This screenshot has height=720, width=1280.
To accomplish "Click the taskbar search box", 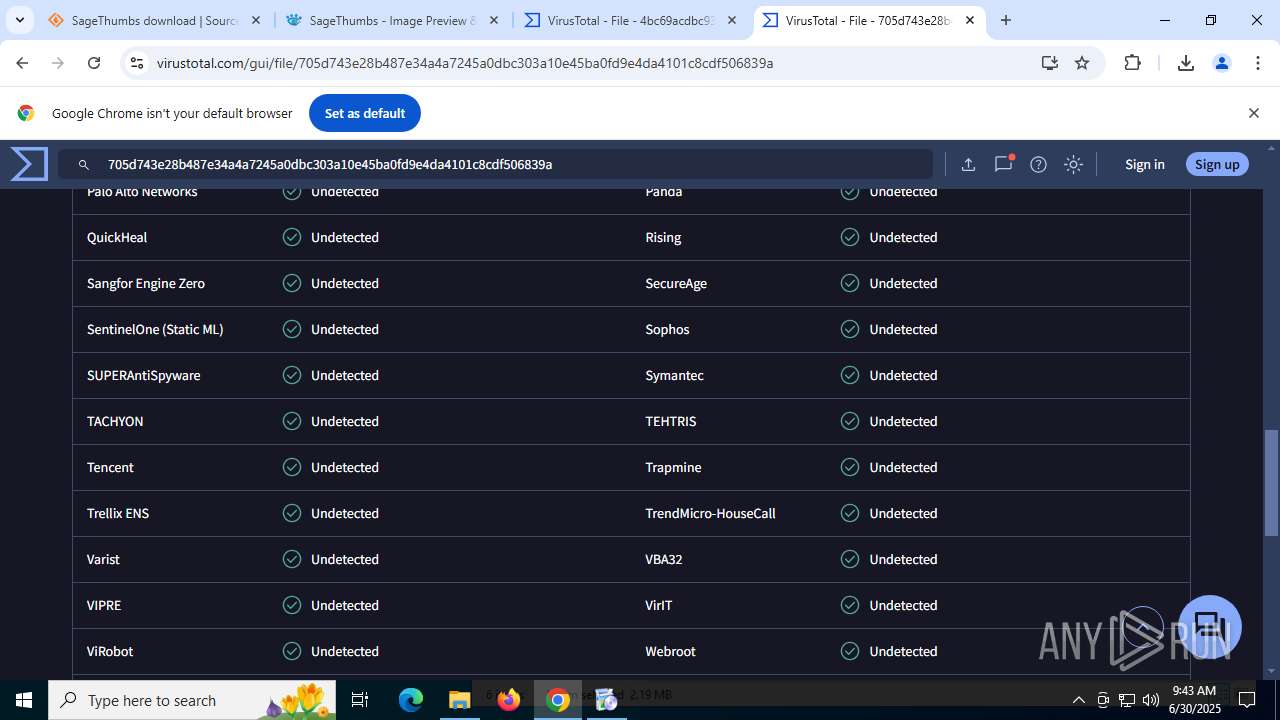I will click(193, 700).
